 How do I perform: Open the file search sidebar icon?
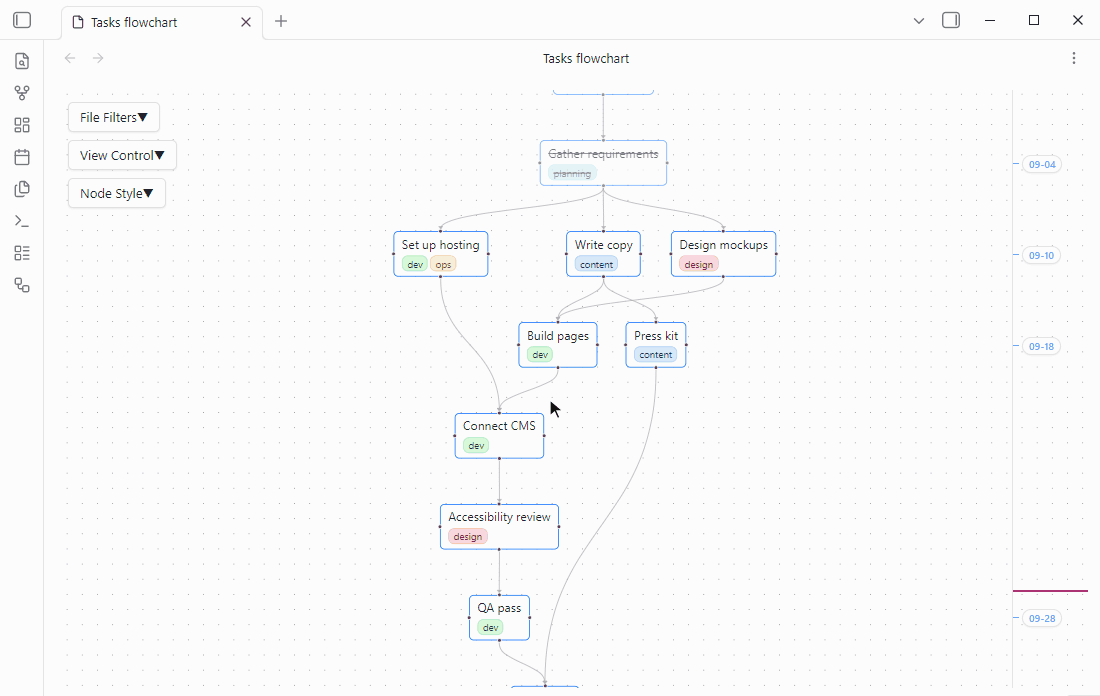point(22,61)
